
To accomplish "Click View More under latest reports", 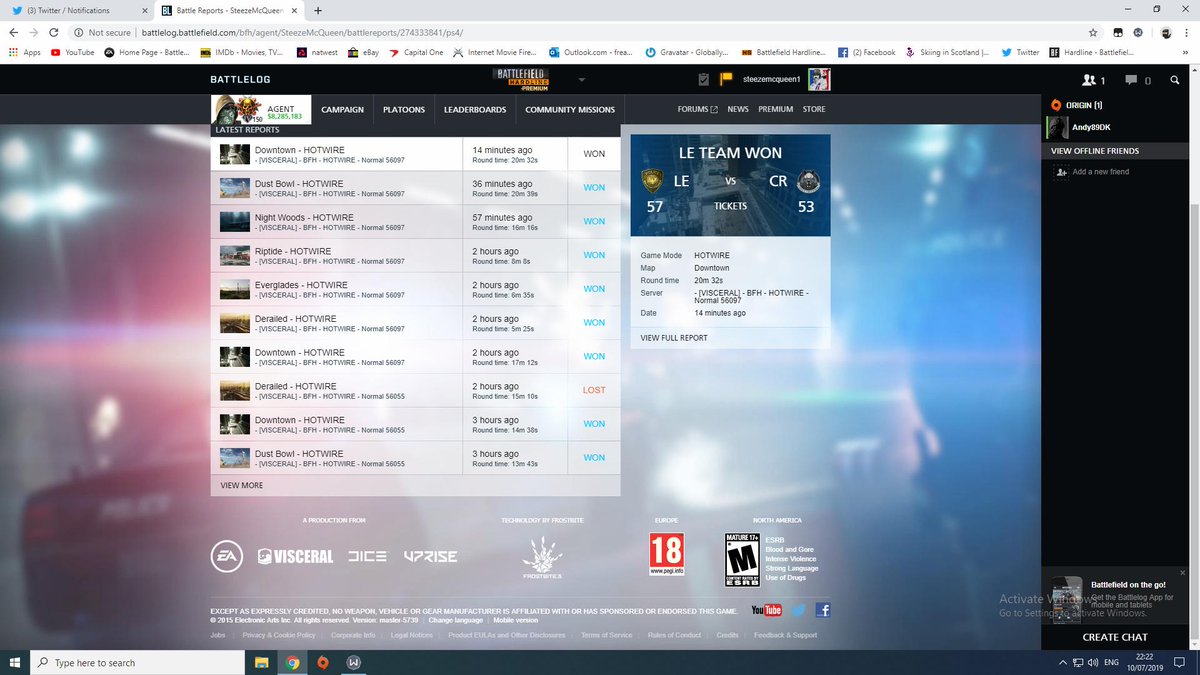I will pyautogui.click(x=242, y=485).
